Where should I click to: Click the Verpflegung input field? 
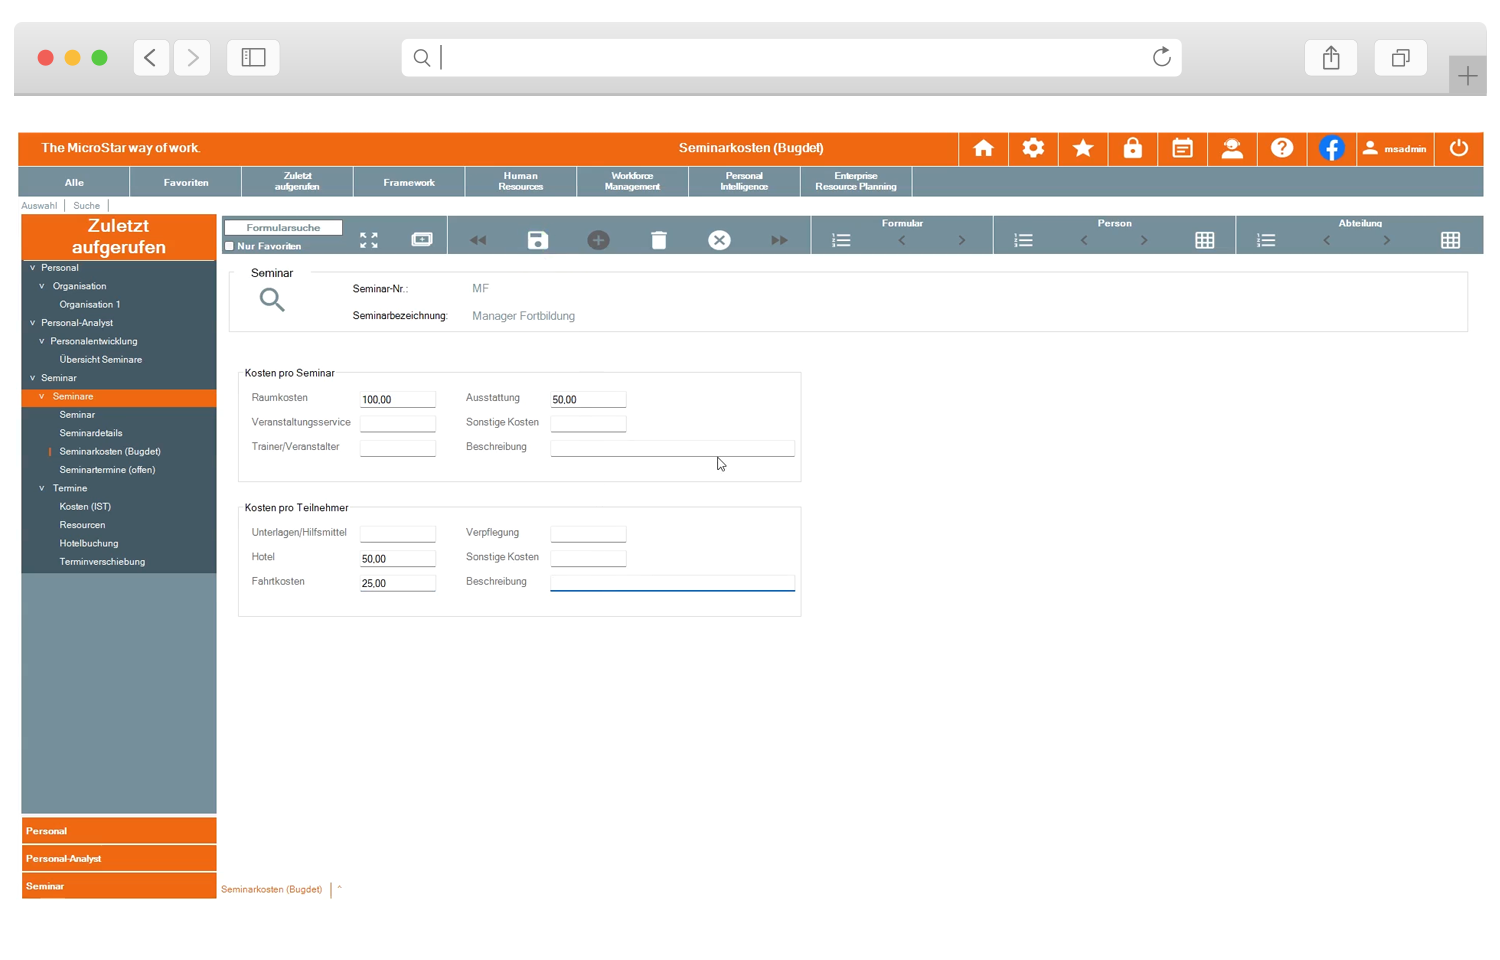click(588, 534)
